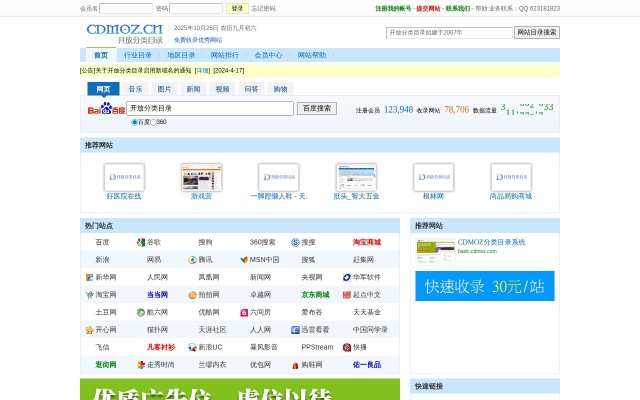Click the 腾讯 penguin icon
The width and height of the screenshot is (640, 400).
[192, 259]
